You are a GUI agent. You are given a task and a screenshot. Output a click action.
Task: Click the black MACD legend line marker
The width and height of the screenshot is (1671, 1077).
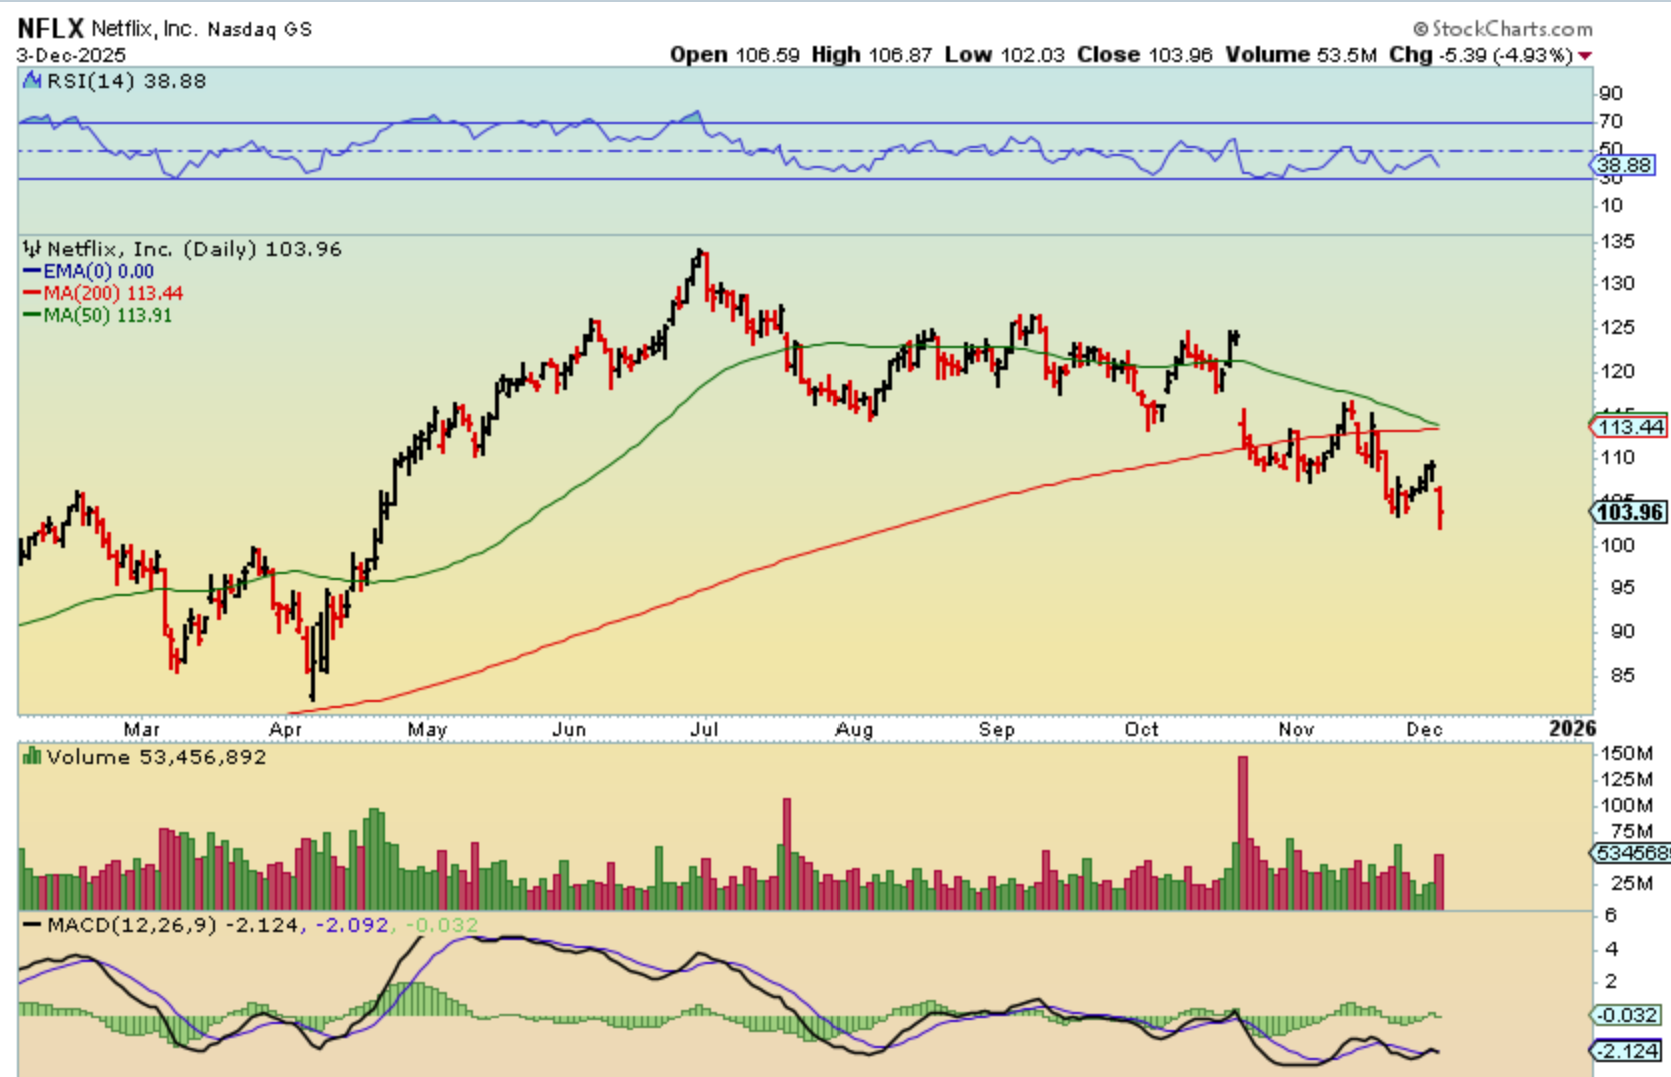[32, 926]
